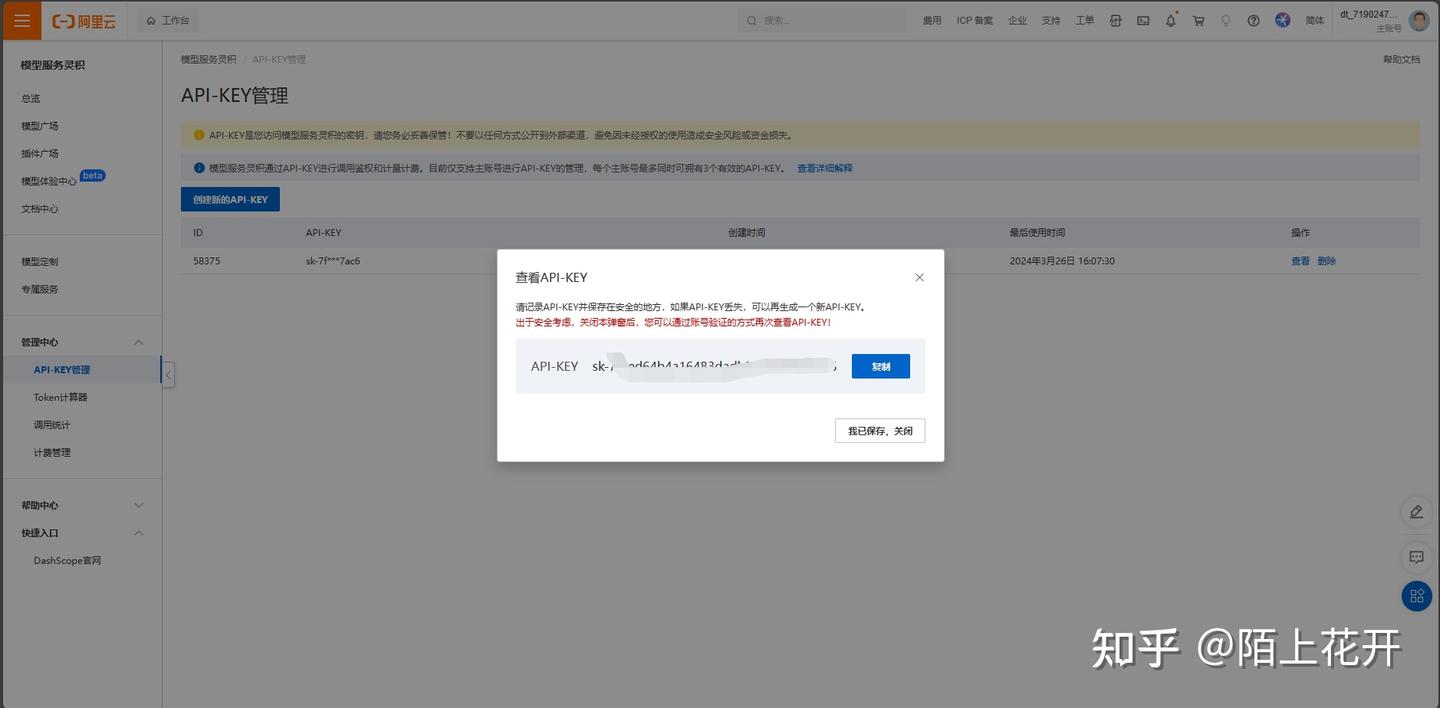Open the notifications bell icon
Image resolution: width=1440 pixels, height=708 pixels.
pos(1170,20)
